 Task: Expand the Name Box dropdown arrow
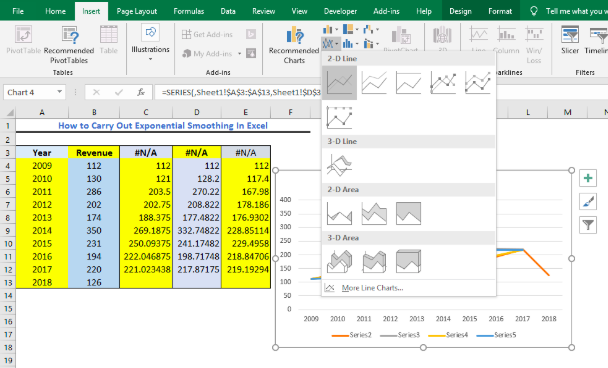pos(59,92)
